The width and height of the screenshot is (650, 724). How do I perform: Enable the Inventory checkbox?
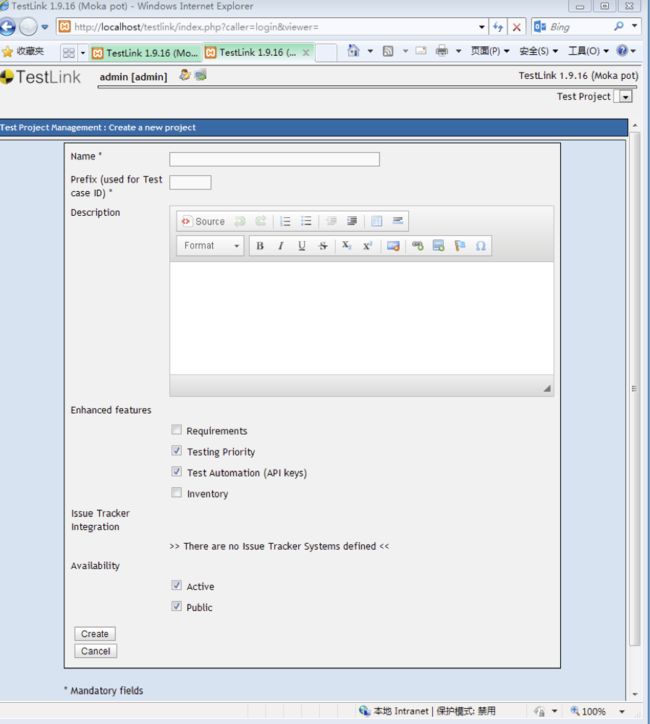[176, 493]
